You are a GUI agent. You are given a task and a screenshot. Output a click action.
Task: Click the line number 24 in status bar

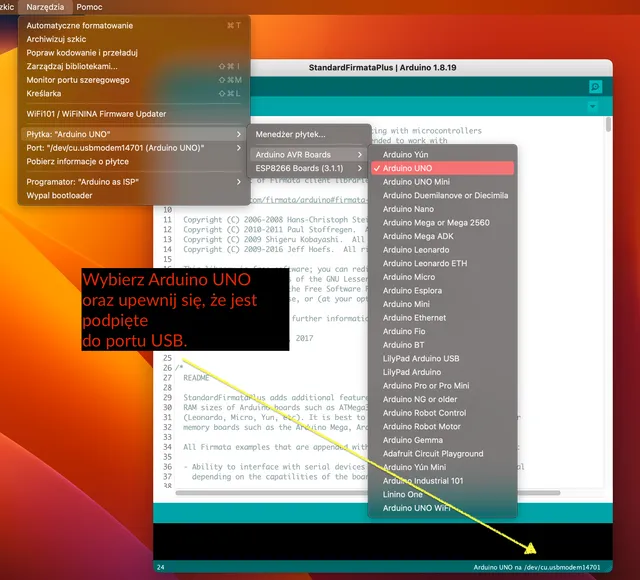pos(161,567)
